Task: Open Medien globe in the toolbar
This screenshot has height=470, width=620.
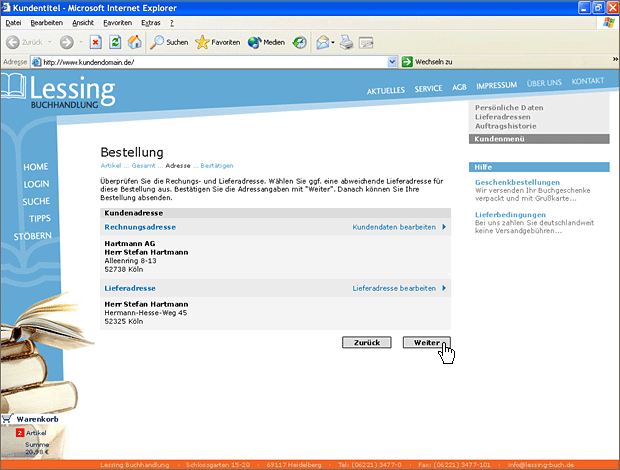Action: click(266, 42)
